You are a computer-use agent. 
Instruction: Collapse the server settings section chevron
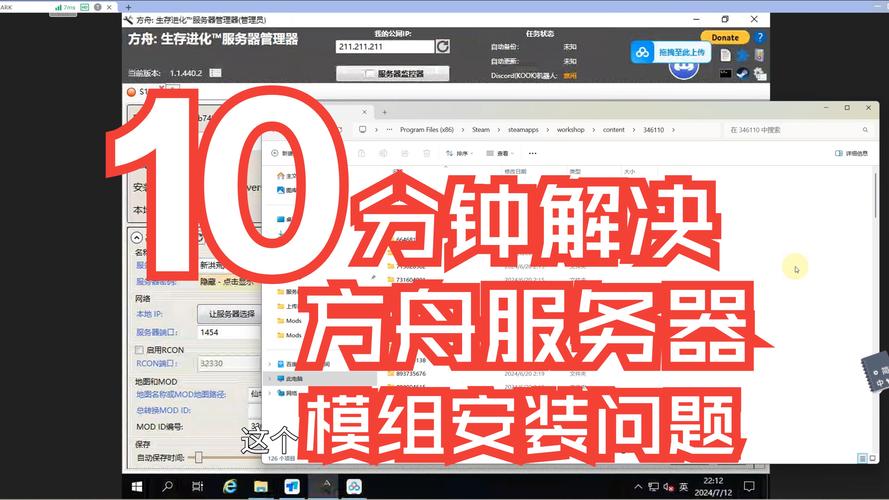(x=137, y=238)
